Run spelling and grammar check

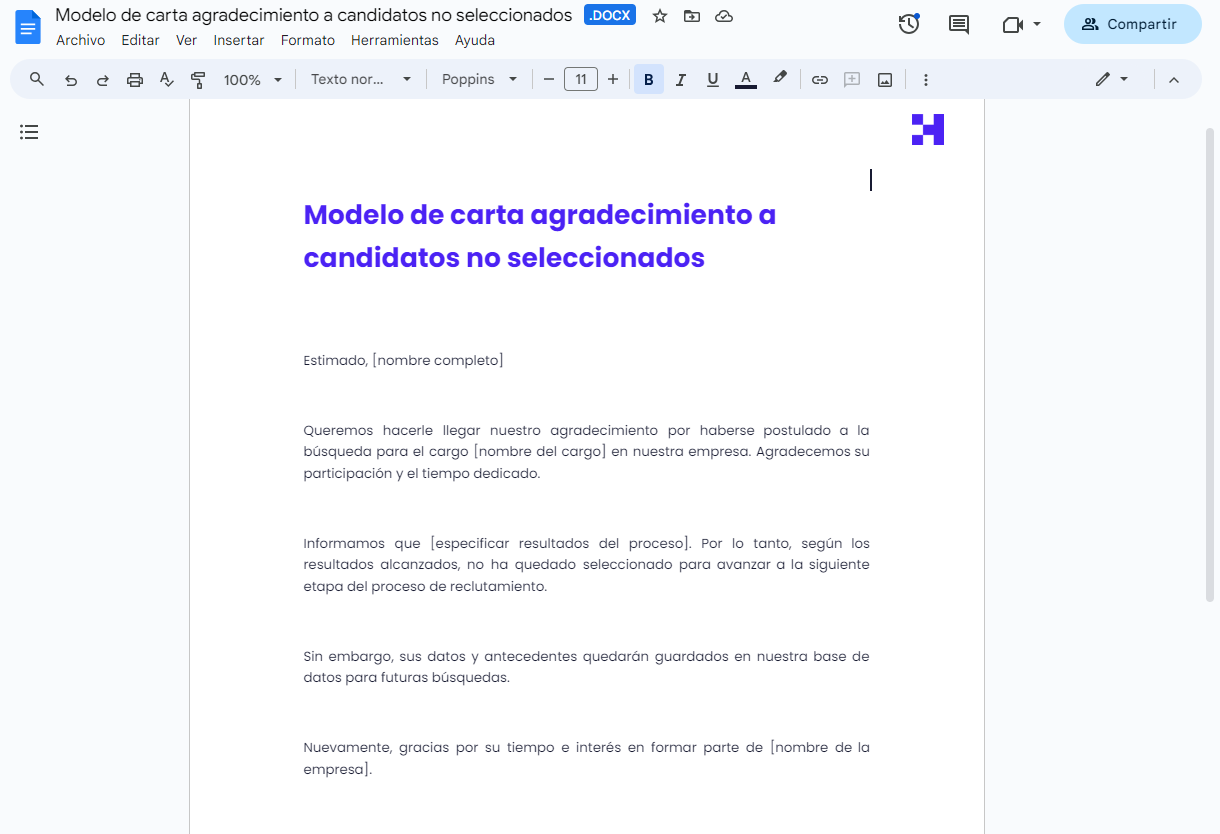(x=166, y=78)
